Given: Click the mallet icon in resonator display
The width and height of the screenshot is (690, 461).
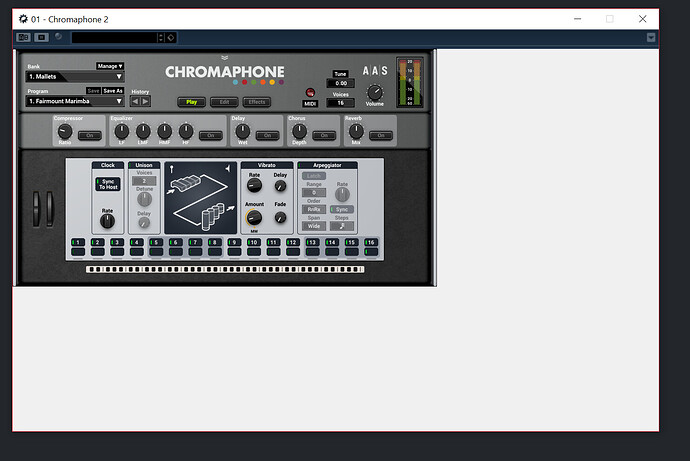Looking at the screenshot, I should pos(172,169).
